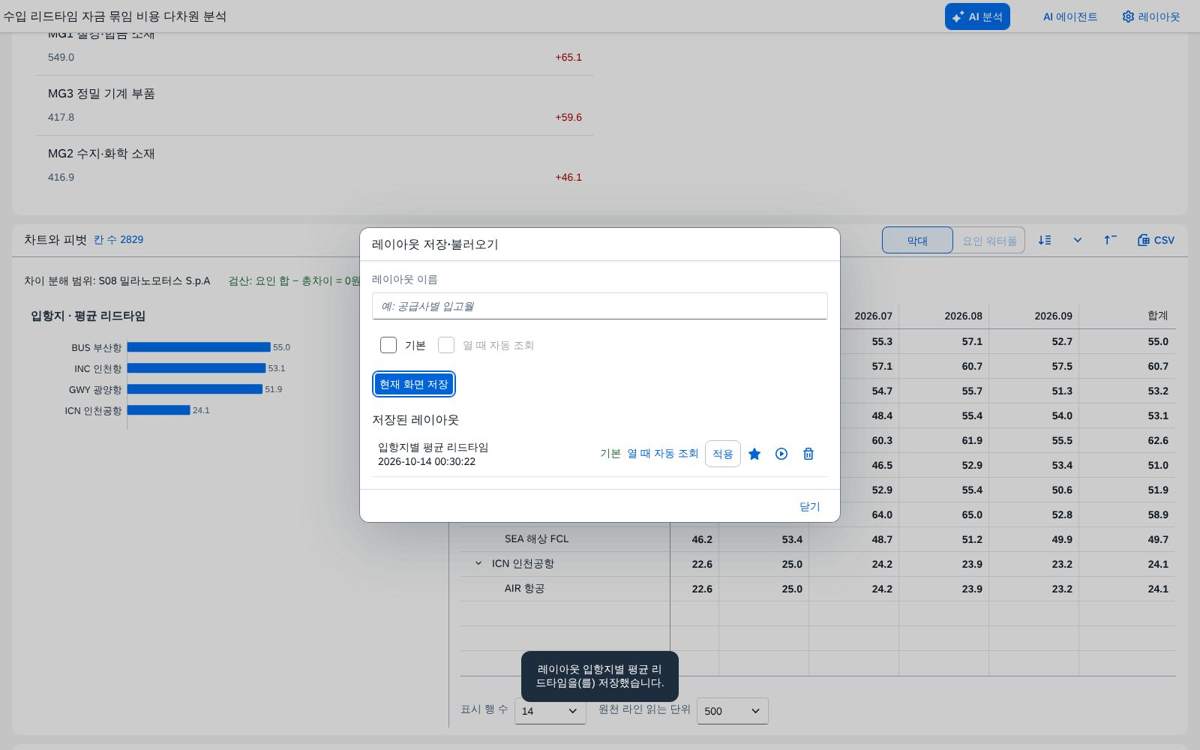Select the 합계 column header
Screen dimensions: 1200x750
click(1158, 316)
